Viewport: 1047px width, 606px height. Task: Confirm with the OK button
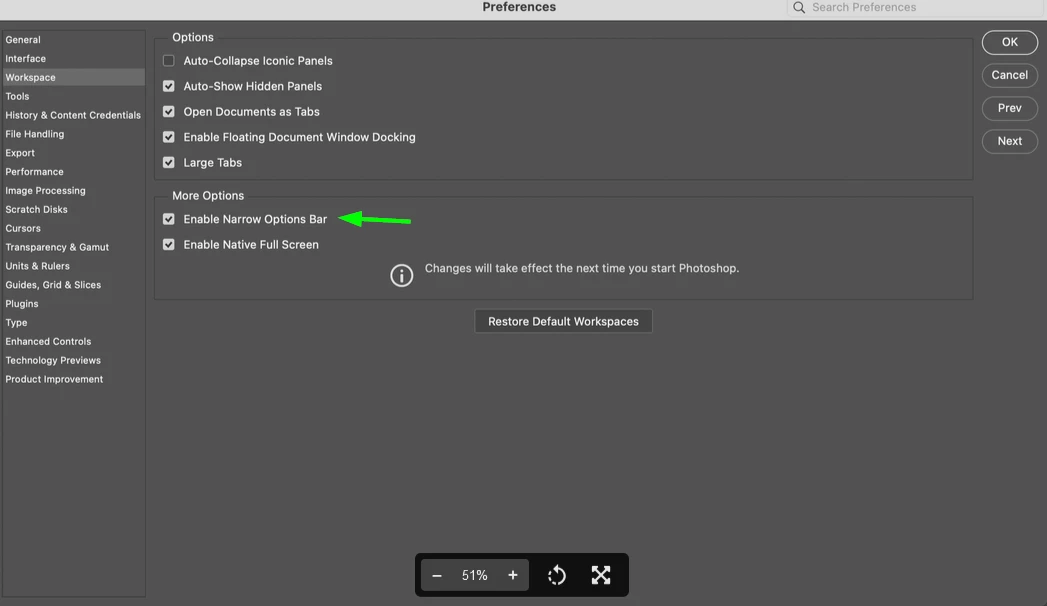point(1010,42)
